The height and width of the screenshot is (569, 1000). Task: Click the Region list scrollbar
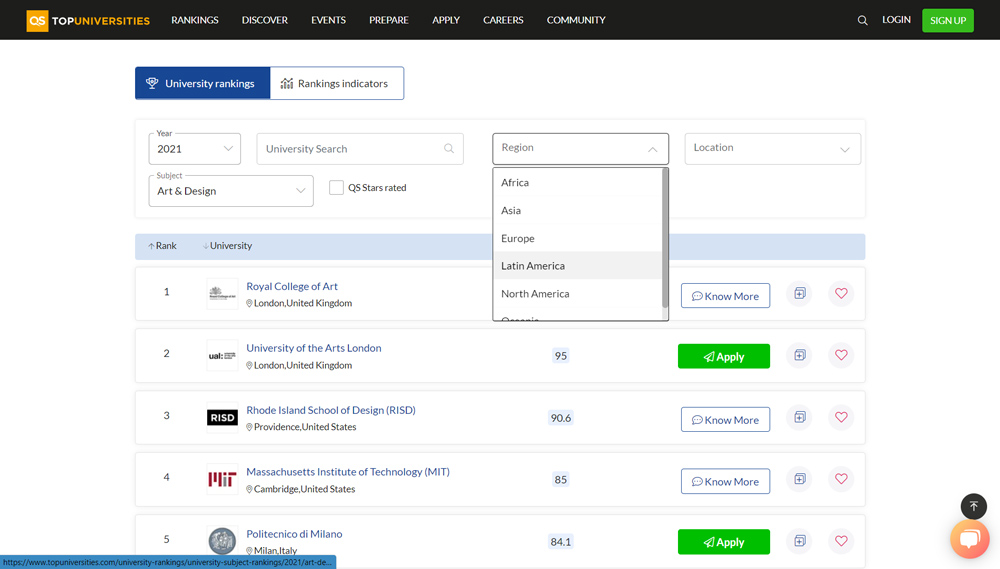665,237
